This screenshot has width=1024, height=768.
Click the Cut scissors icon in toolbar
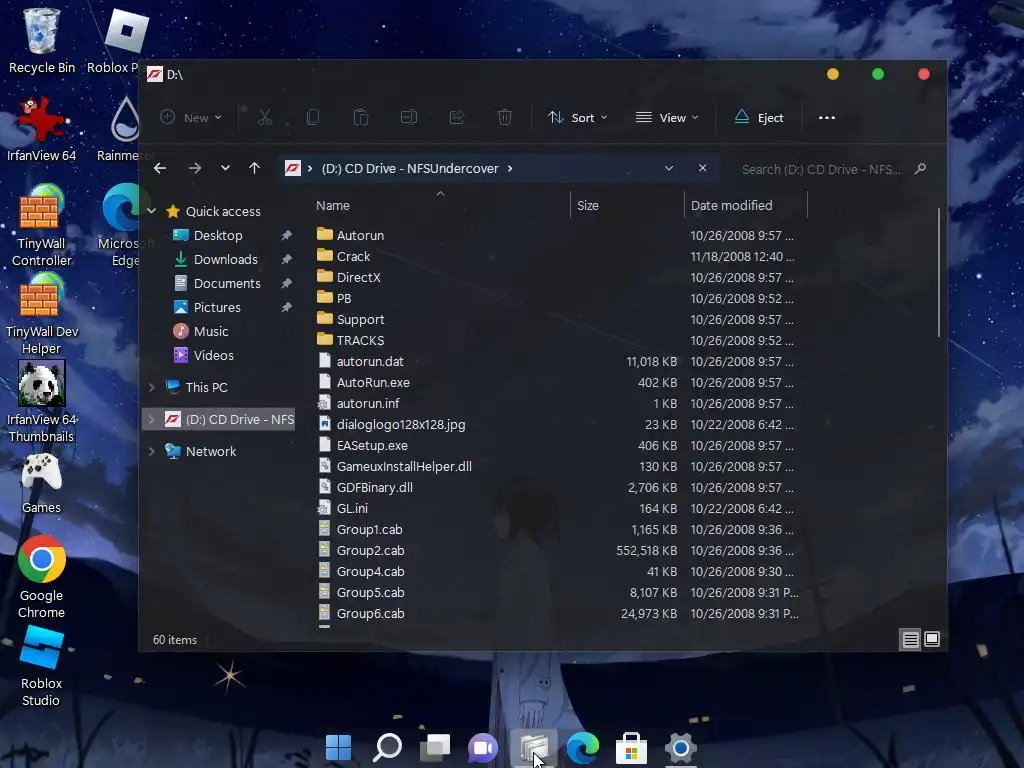pos(264,118)
